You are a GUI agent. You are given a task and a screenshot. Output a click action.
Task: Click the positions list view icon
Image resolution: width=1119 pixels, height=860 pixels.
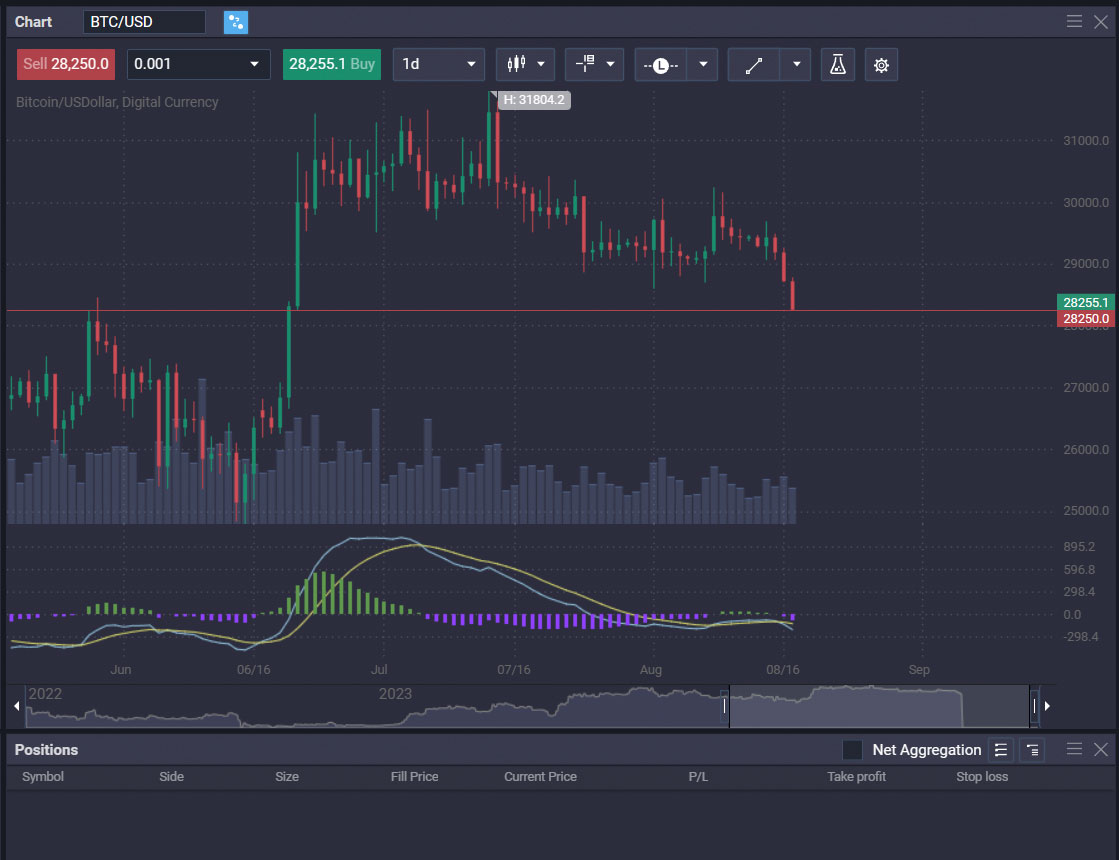[x=1001, y=750]
